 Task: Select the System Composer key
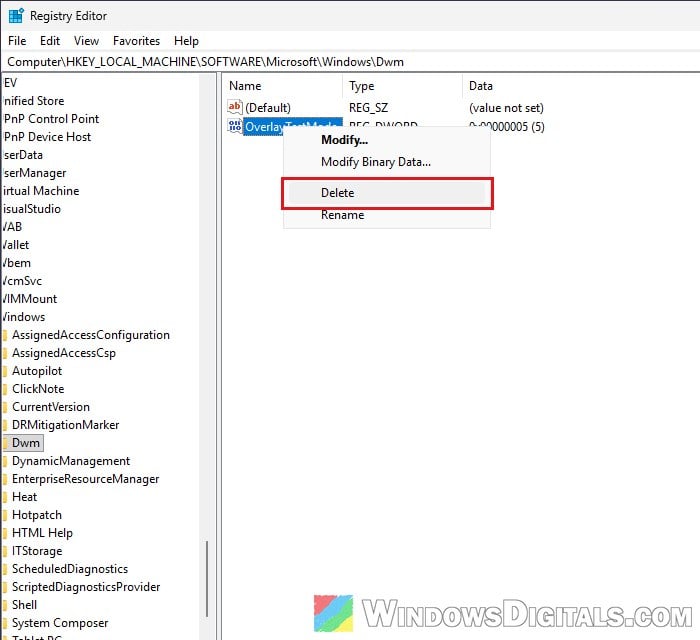click(60, 623)
